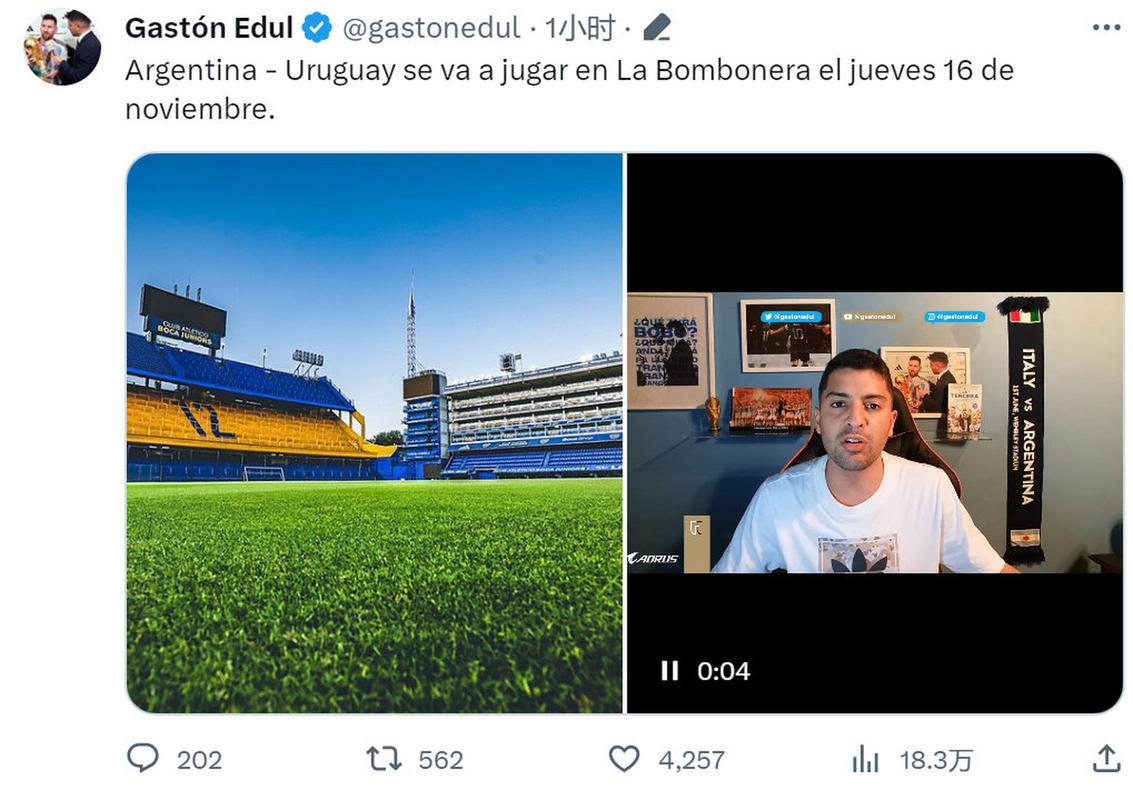Open Gastón Edul's profile avatar
This screenshot has width=1133, height=800.
[x=62, y=47]
